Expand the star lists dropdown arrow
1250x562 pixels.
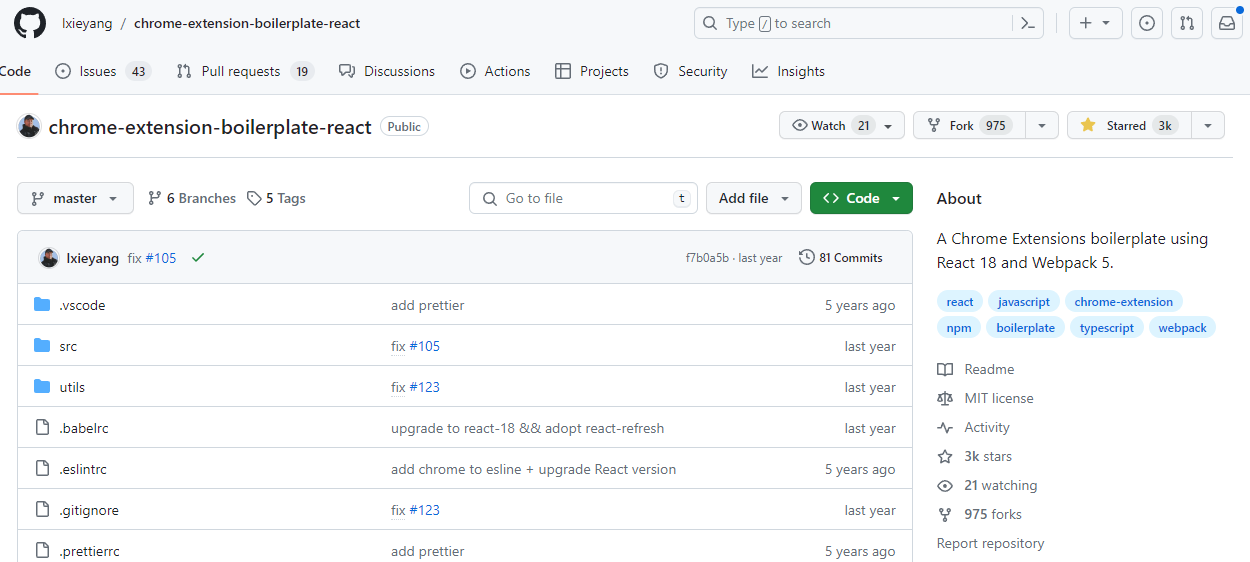1208,126
